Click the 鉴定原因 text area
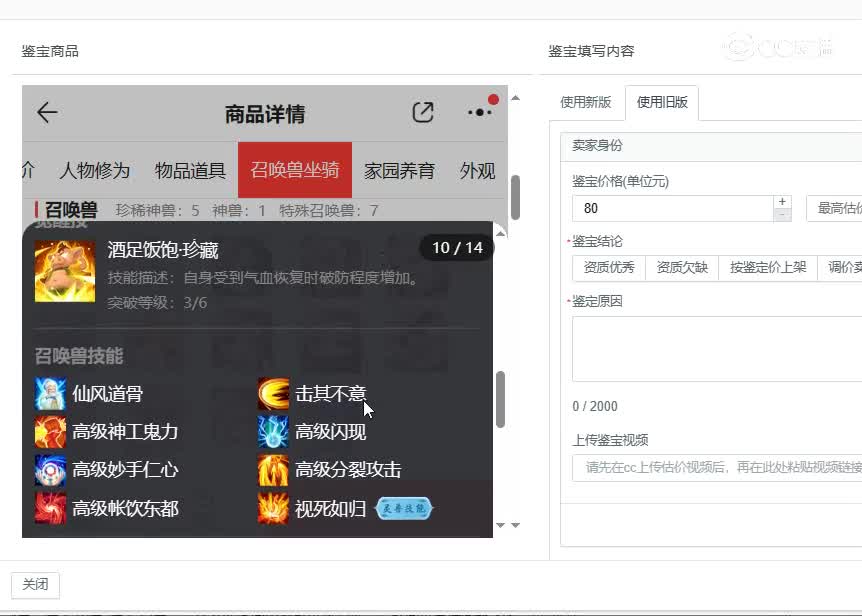 tap(717, 348)
